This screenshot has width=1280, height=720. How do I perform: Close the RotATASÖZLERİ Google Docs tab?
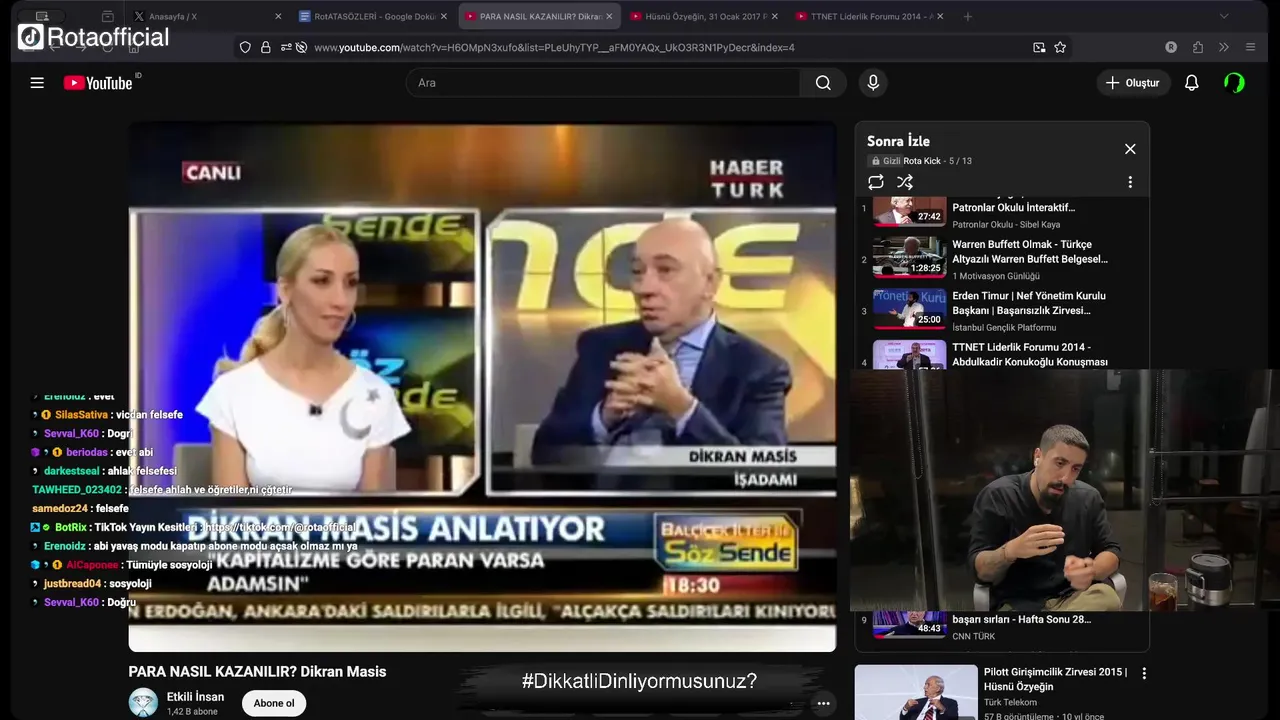pos(443,16)
